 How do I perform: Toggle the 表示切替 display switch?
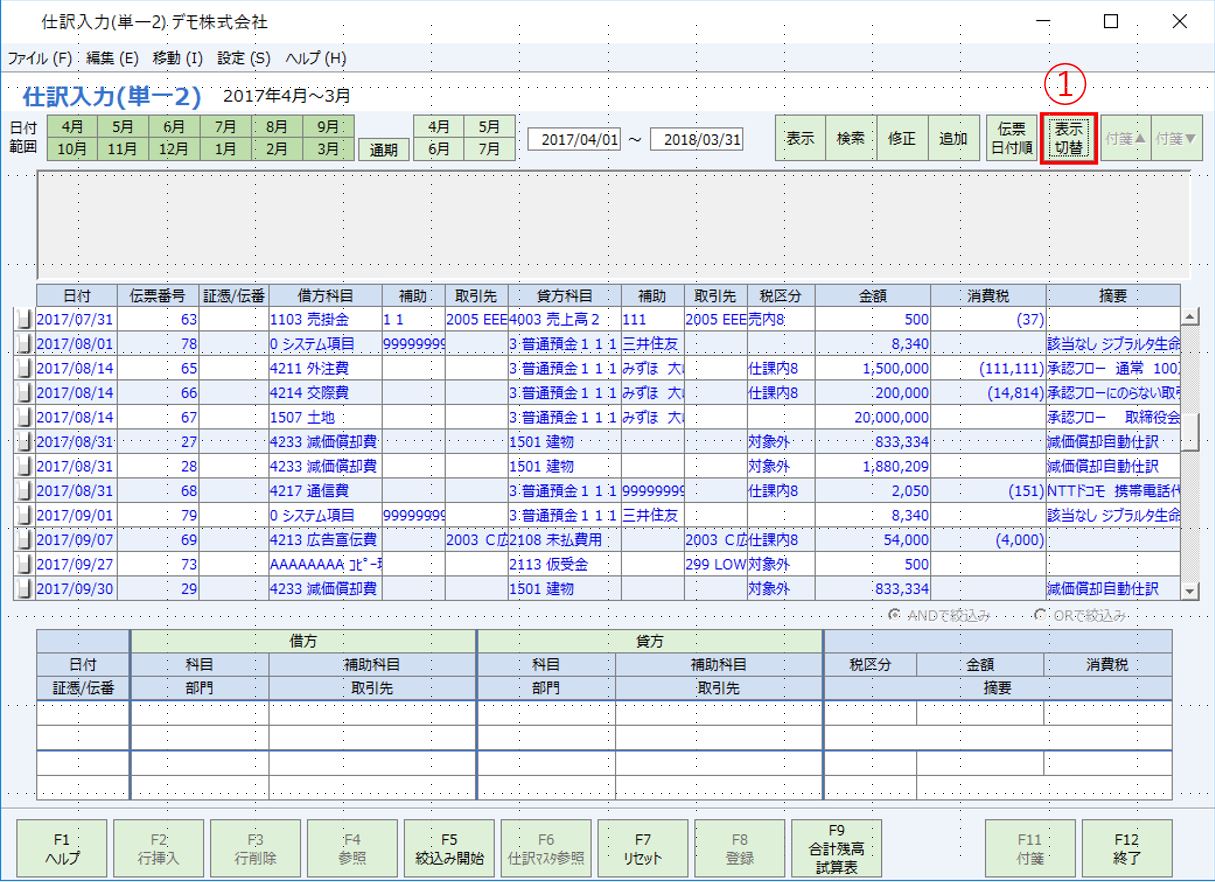[1067, 139]
